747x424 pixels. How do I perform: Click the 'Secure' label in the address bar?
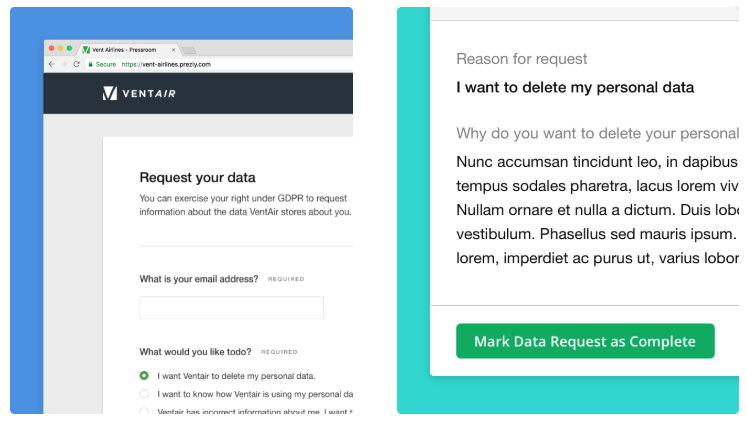(106, 64)
